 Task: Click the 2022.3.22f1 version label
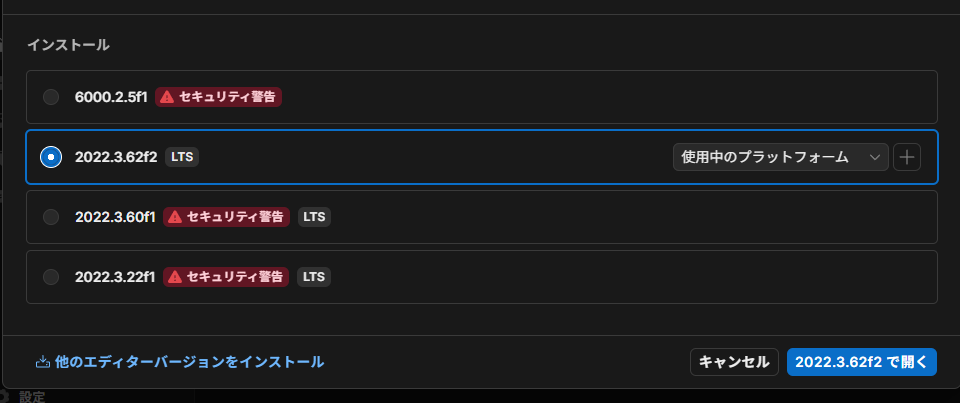click(115, 277)
